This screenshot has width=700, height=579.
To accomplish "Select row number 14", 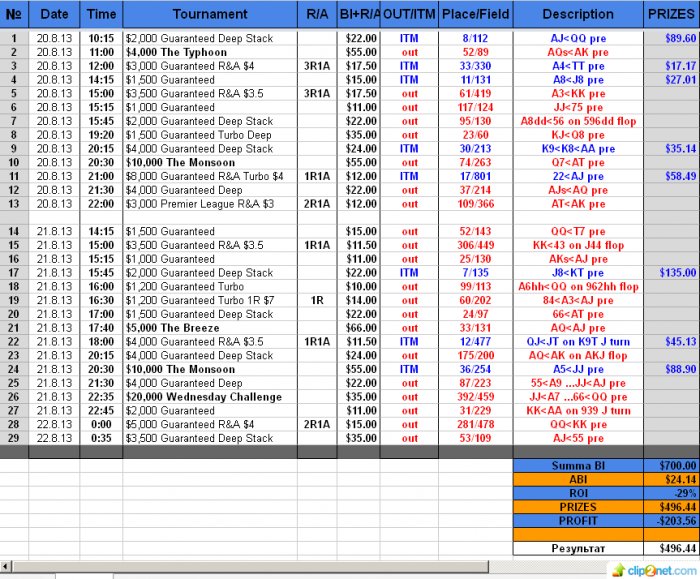I will [14, 231].
